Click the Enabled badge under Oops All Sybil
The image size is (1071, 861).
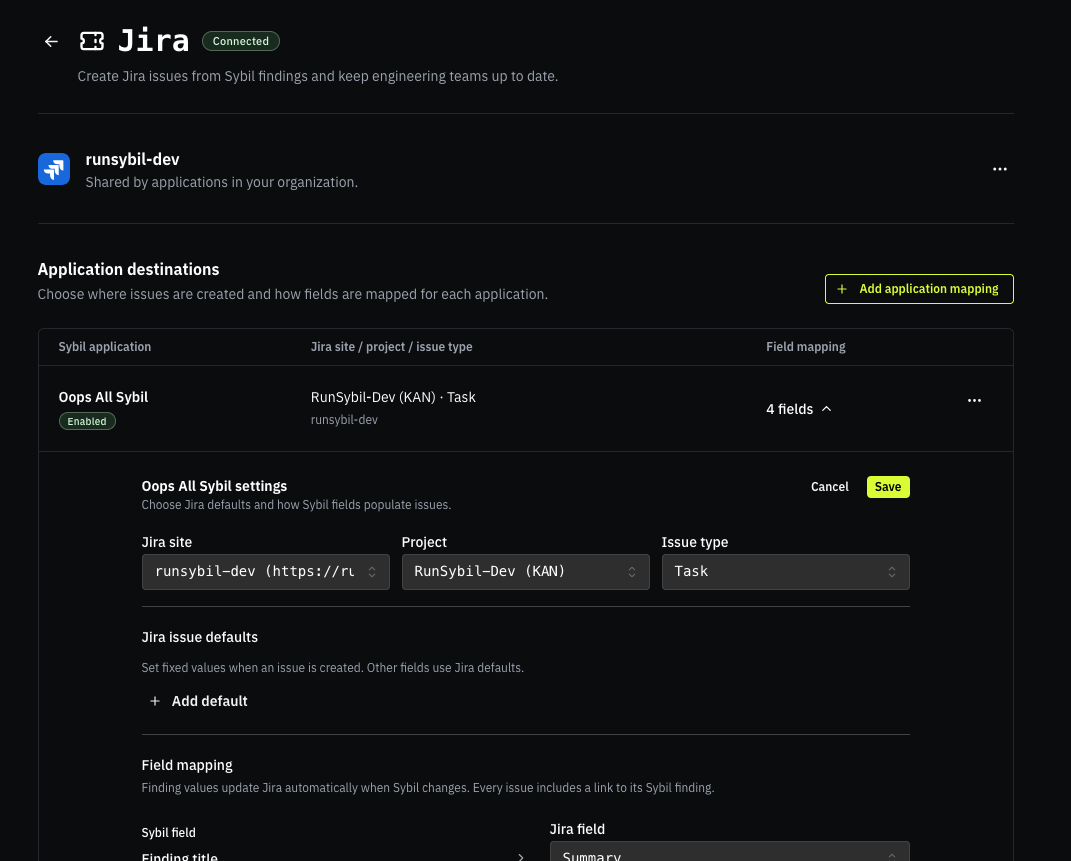click(87, 421)
